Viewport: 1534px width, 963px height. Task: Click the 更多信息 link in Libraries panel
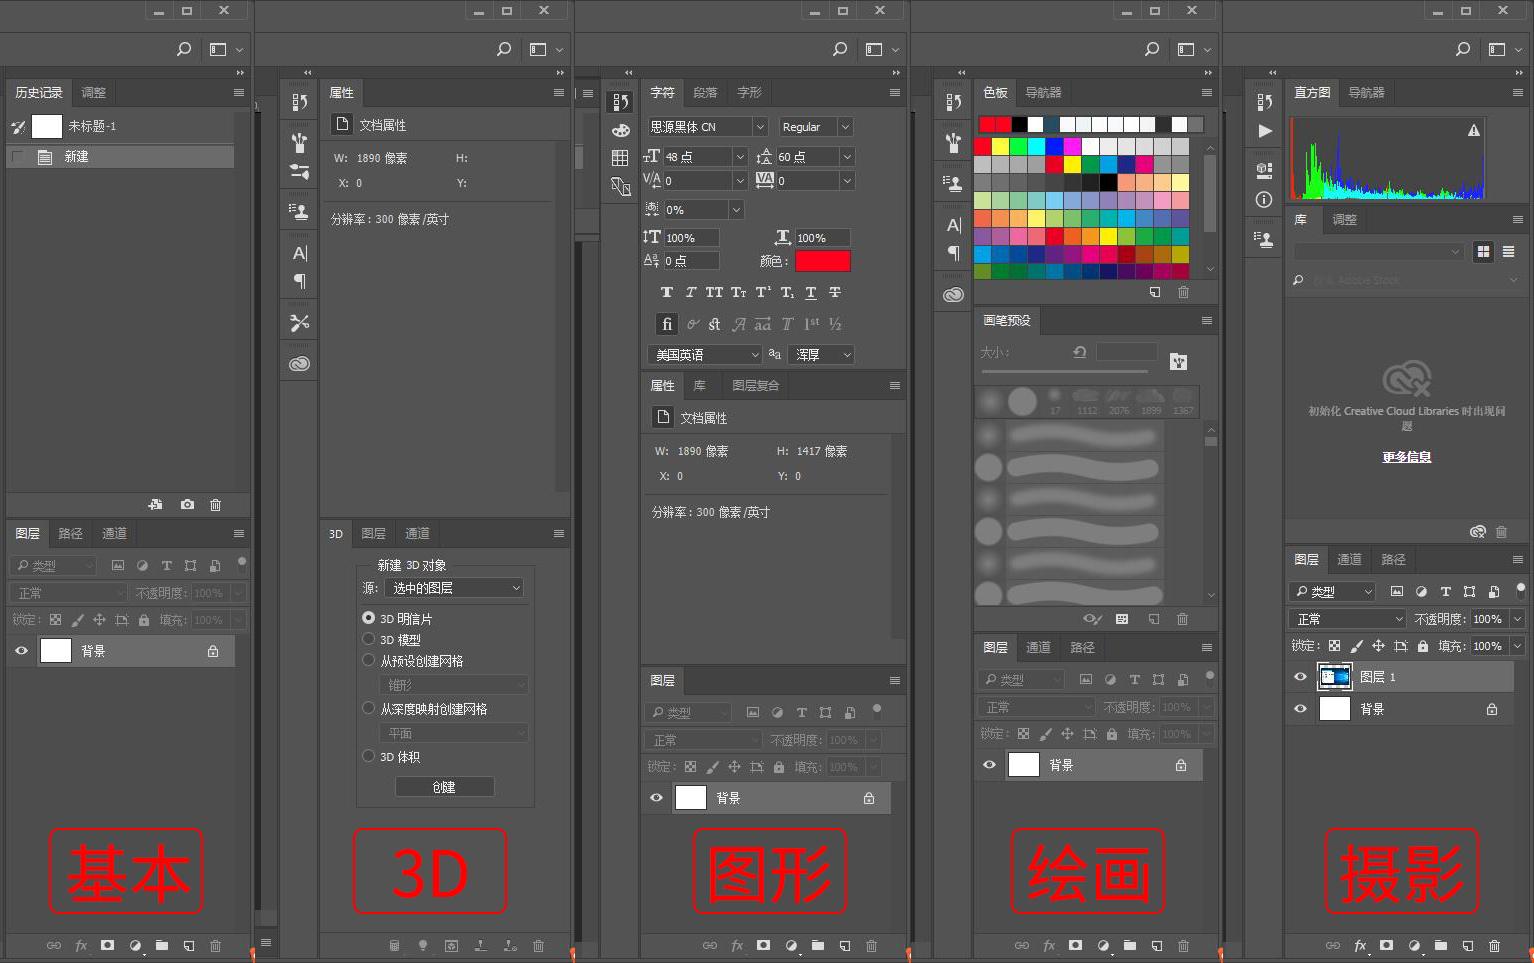coord(1406,456)
